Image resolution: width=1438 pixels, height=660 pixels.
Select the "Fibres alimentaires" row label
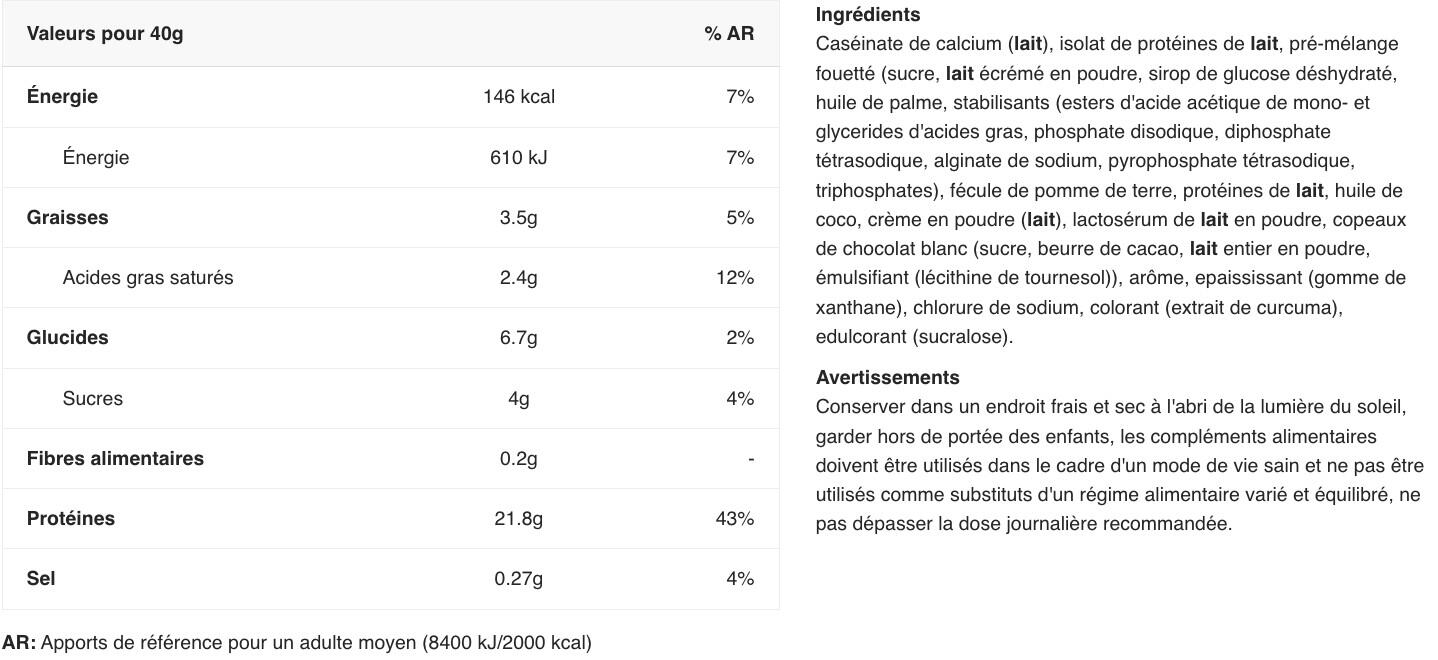[x=115, y=459]
